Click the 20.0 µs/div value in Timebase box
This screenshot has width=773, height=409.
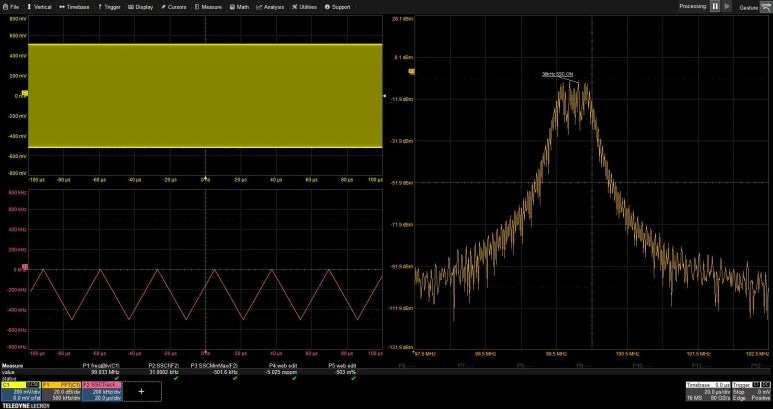pos(717,392)
